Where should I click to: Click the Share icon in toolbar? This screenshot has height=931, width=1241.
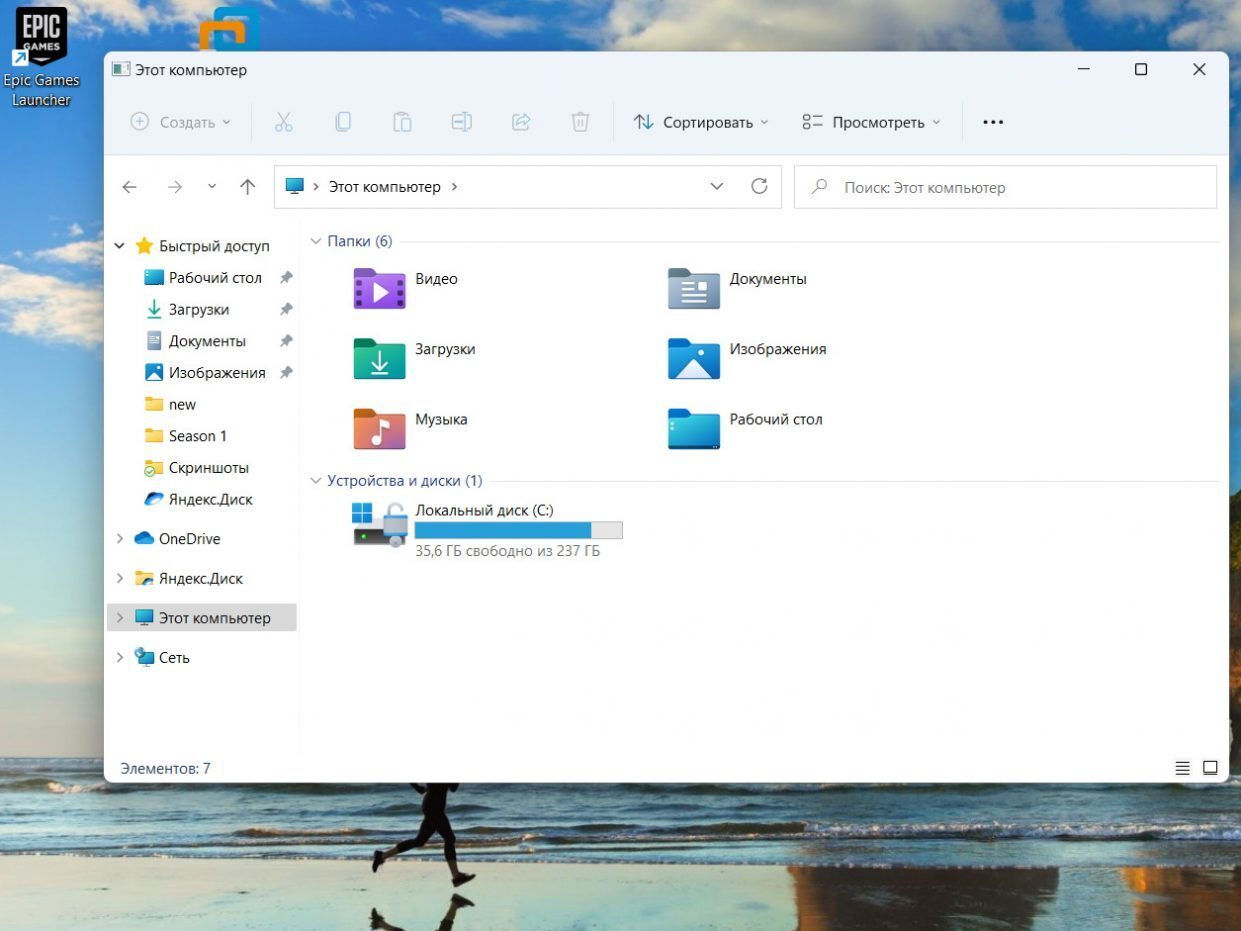click(x=520, y=122)
